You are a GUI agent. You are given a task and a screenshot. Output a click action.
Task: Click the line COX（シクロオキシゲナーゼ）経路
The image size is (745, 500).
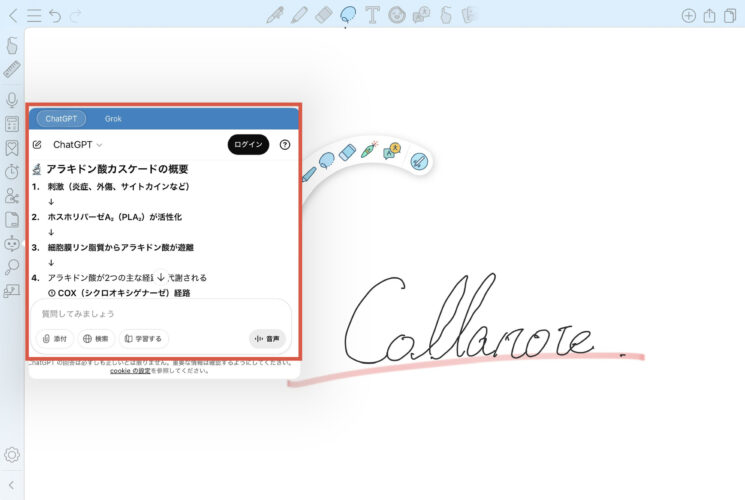click(119, 293)
